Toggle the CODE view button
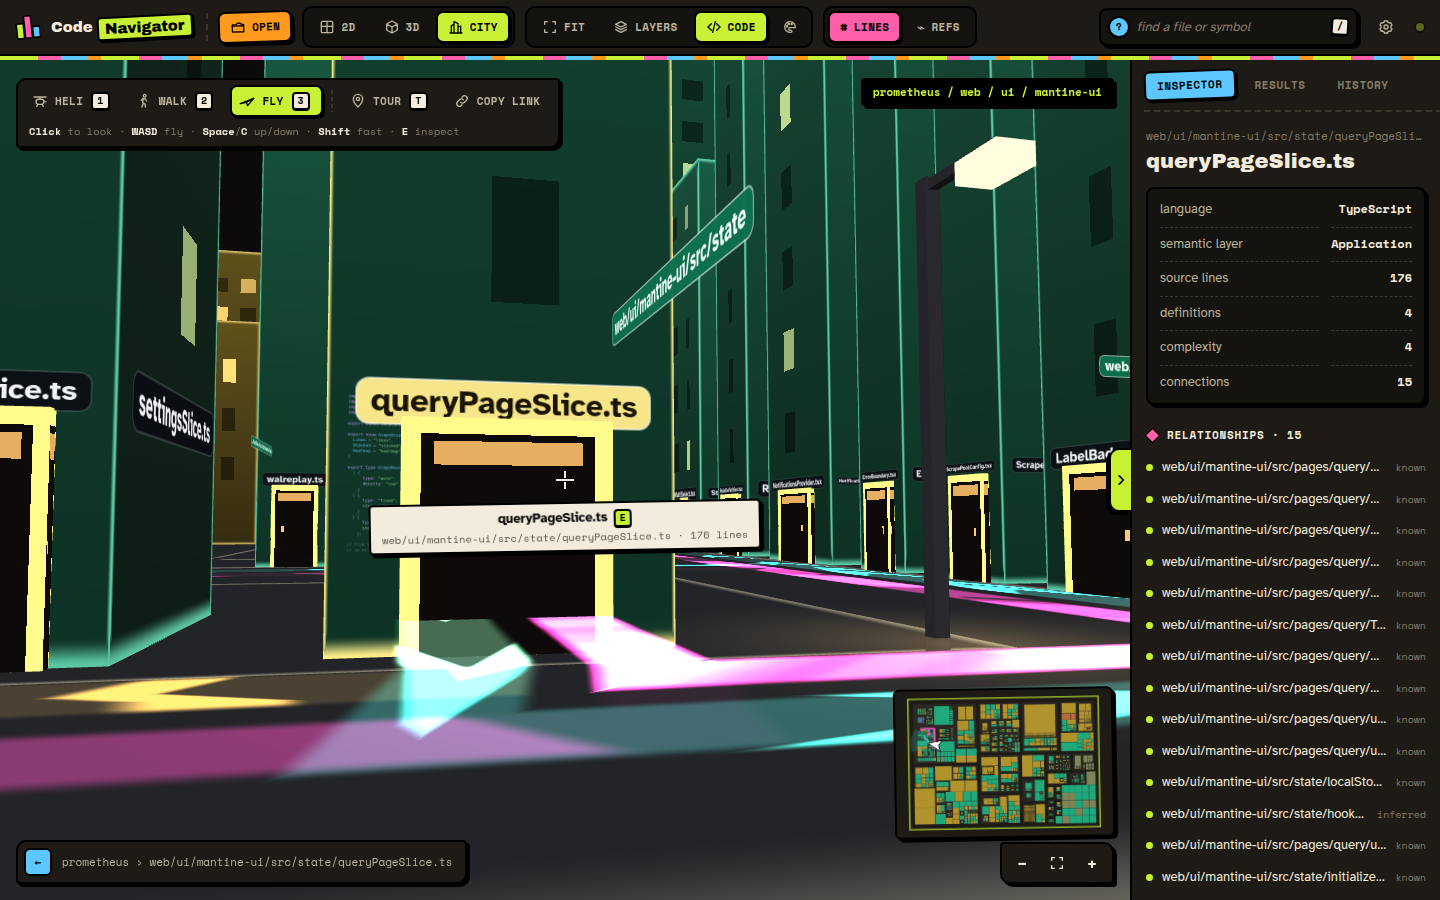 point(731,27)
